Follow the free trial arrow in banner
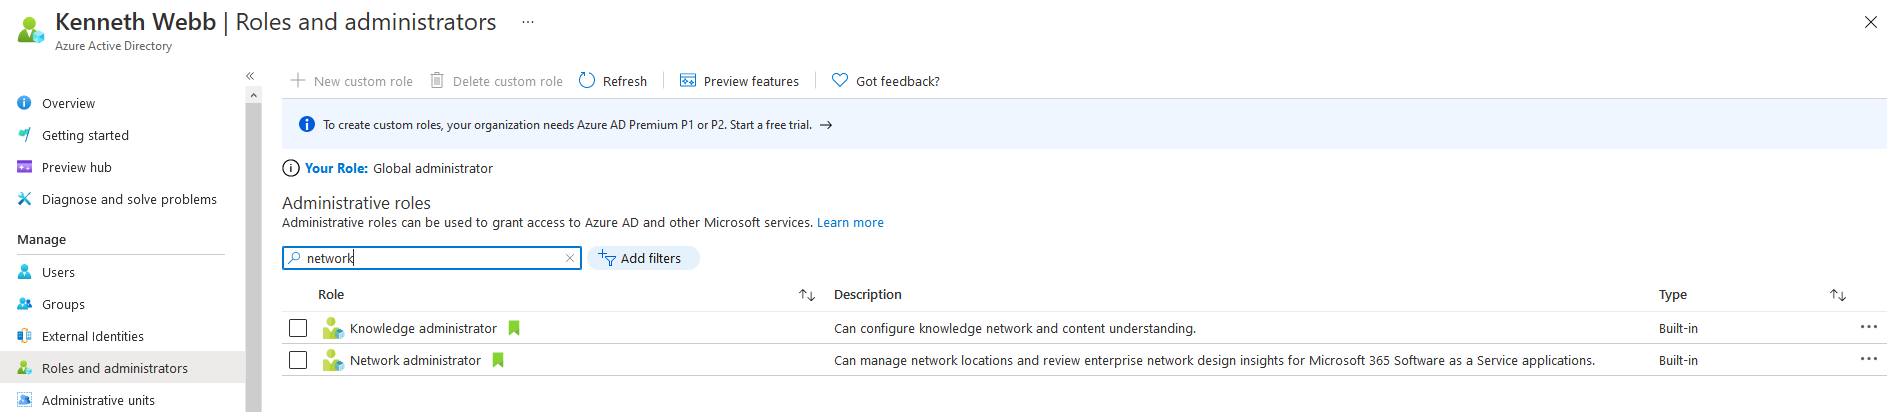The image size is (1904, 412). pyautogui.click(x=826, y=125)
